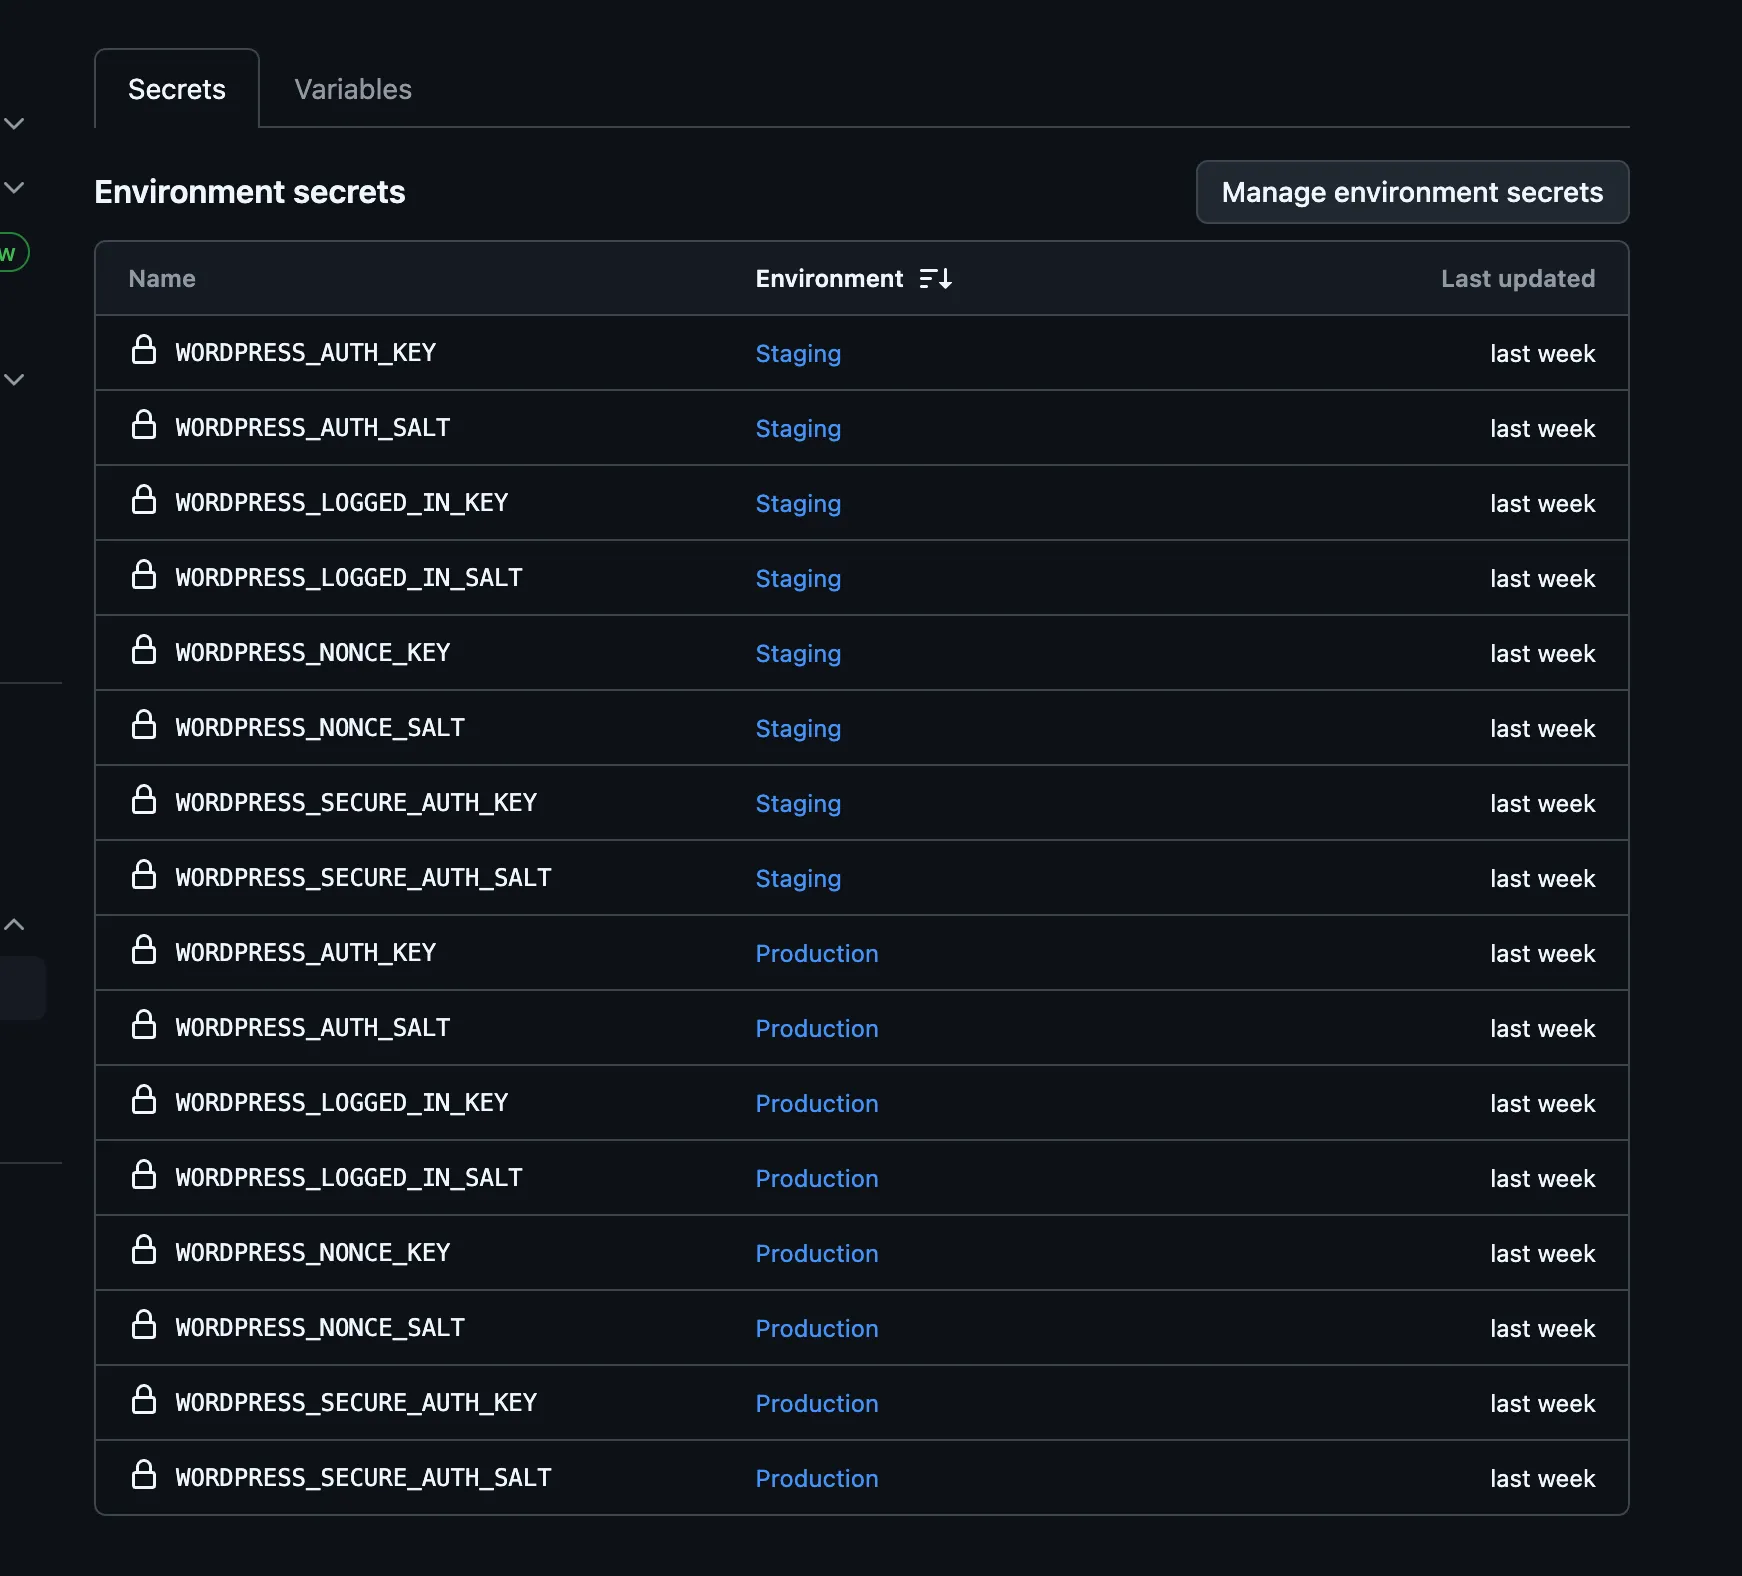Open Staging link for WORDPRESS_AUTH_SALT
This screenshot has height=1576, width=1742.
click(x=797, y=429)
